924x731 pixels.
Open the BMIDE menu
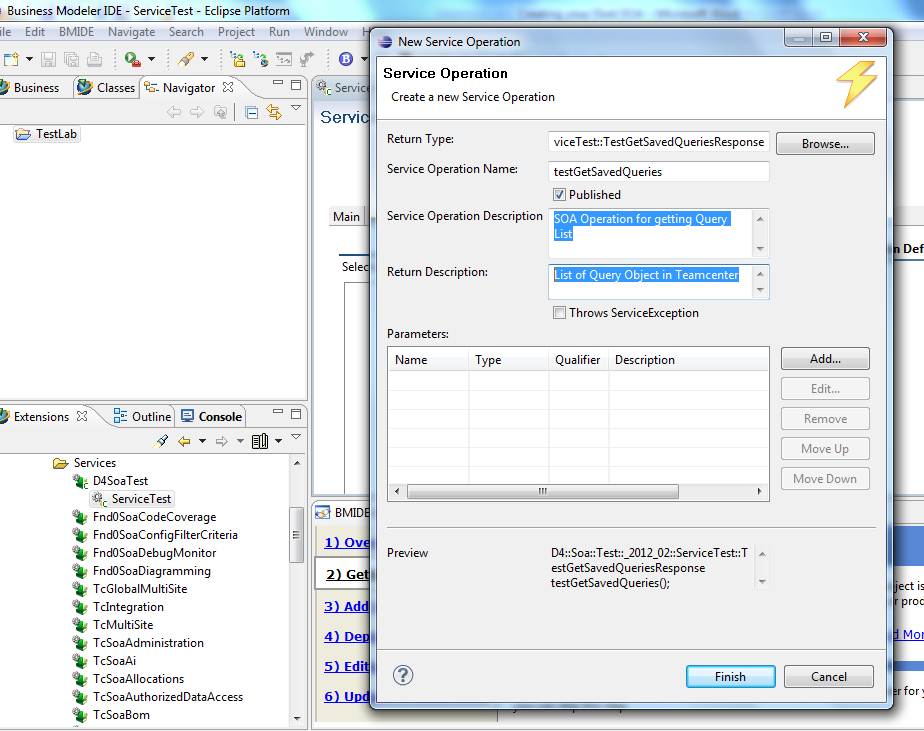point(76,32)
